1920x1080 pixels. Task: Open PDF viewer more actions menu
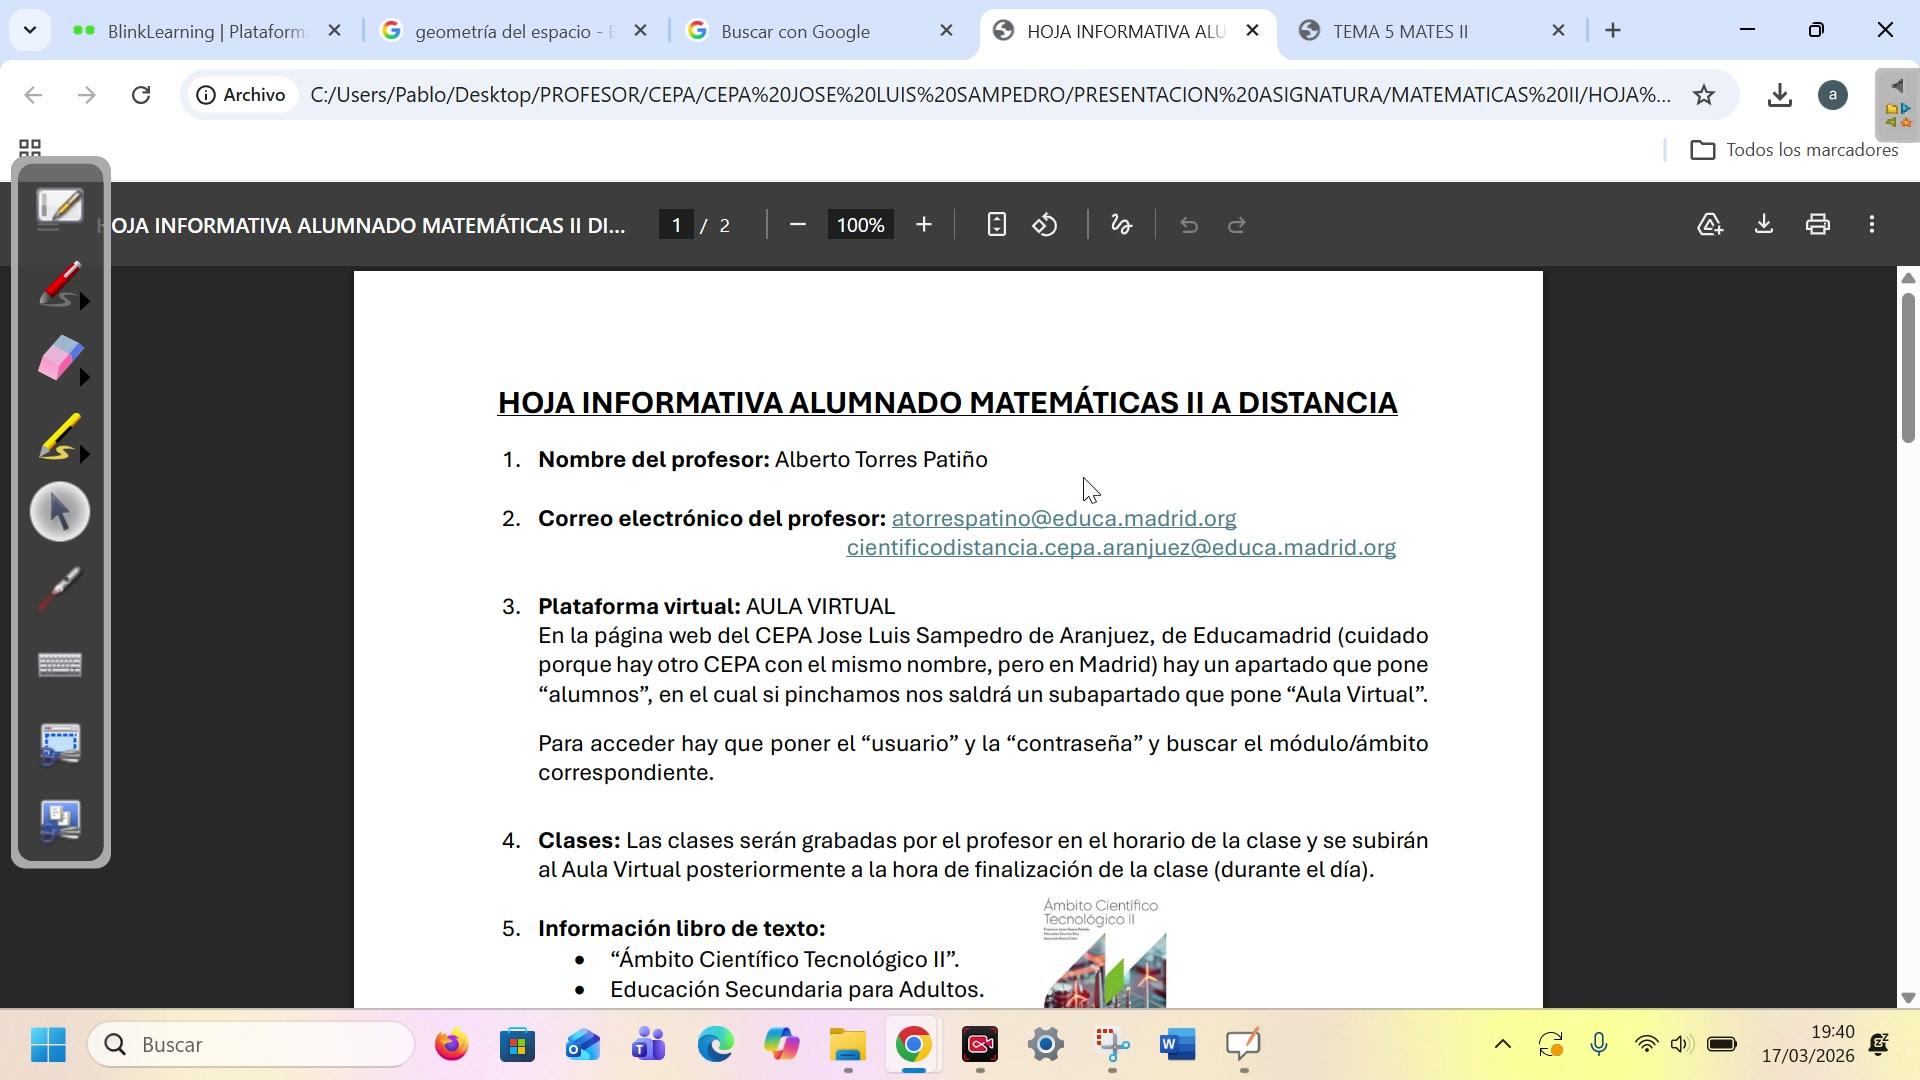coord(1871,225)
